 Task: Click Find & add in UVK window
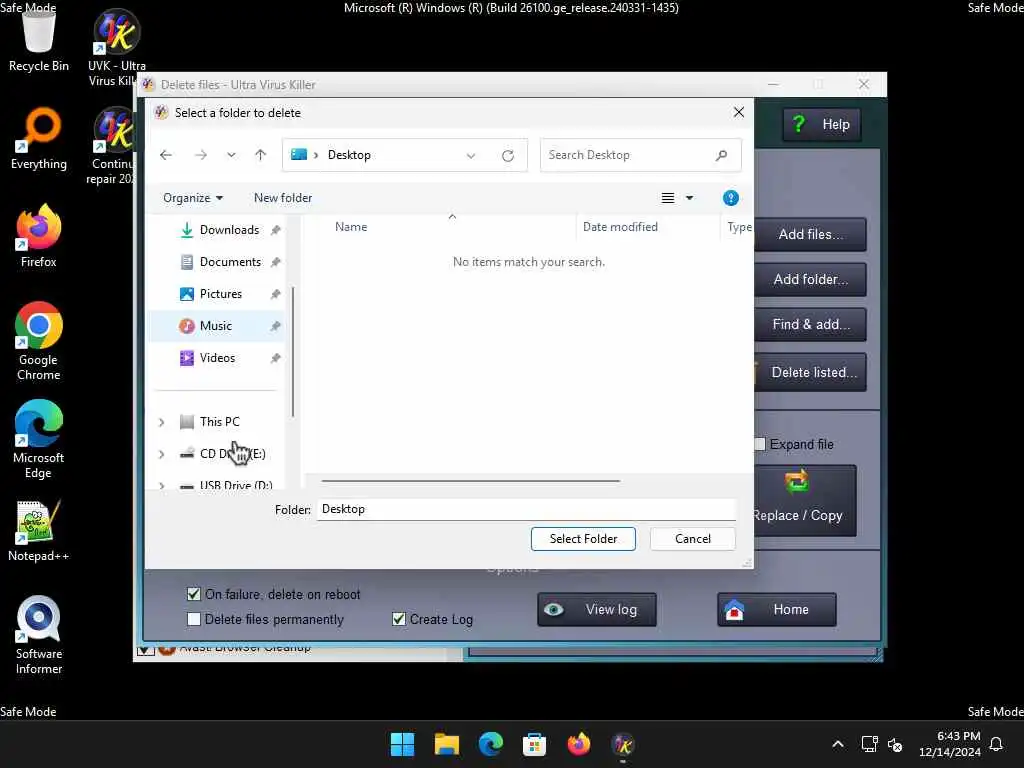810,325
